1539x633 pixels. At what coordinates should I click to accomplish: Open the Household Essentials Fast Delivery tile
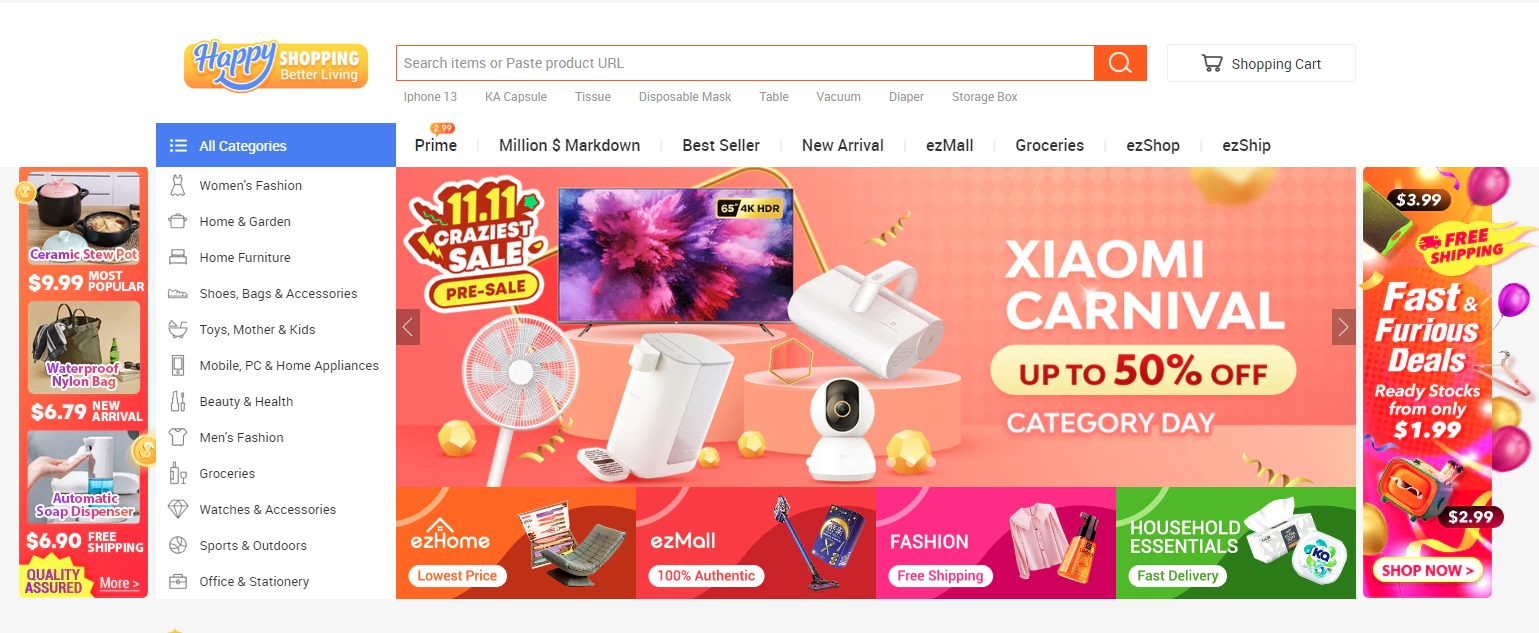(x=1236, y=543)
